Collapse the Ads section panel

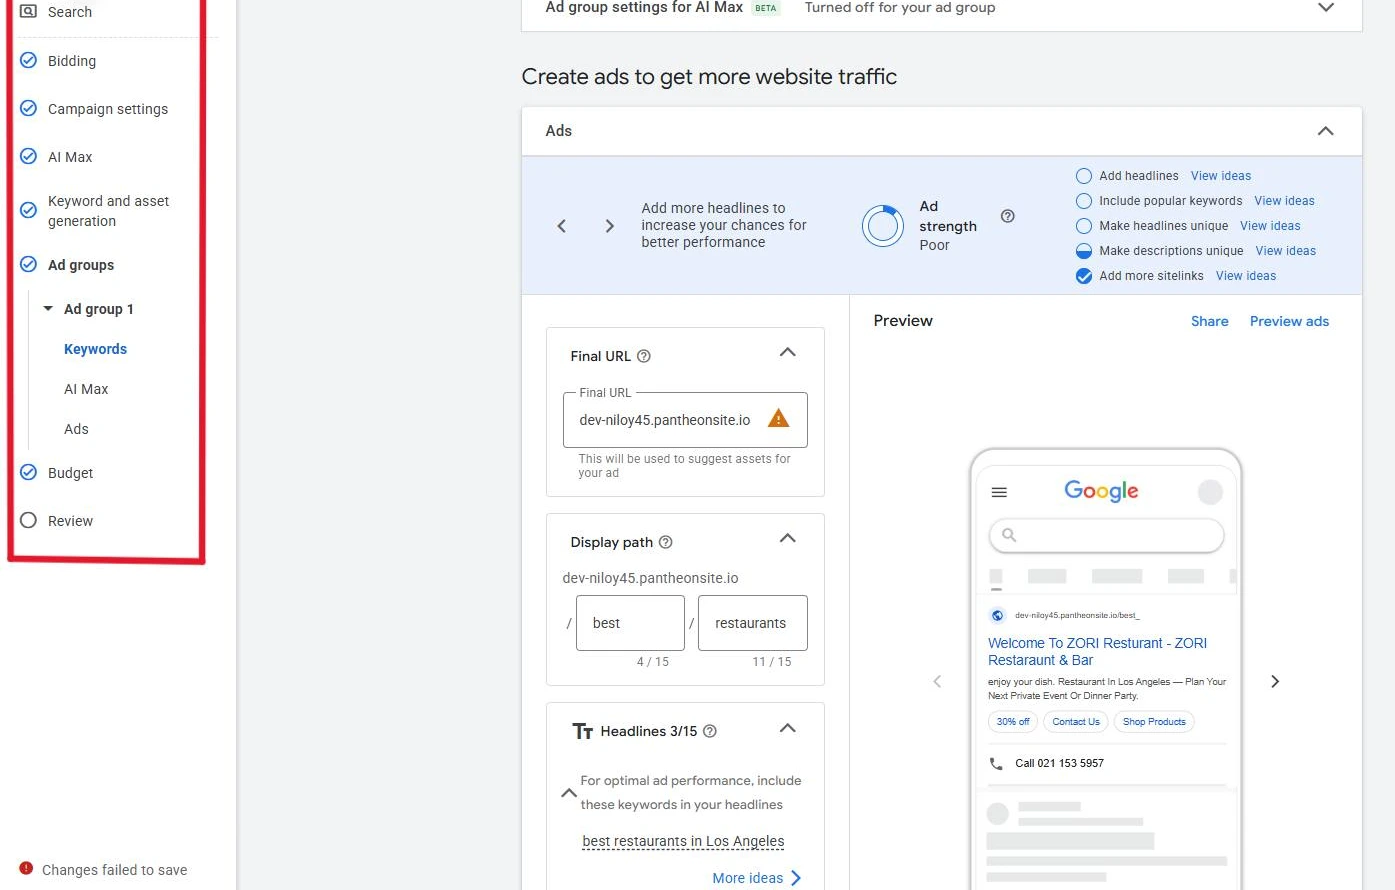(x=1325, y=131)
